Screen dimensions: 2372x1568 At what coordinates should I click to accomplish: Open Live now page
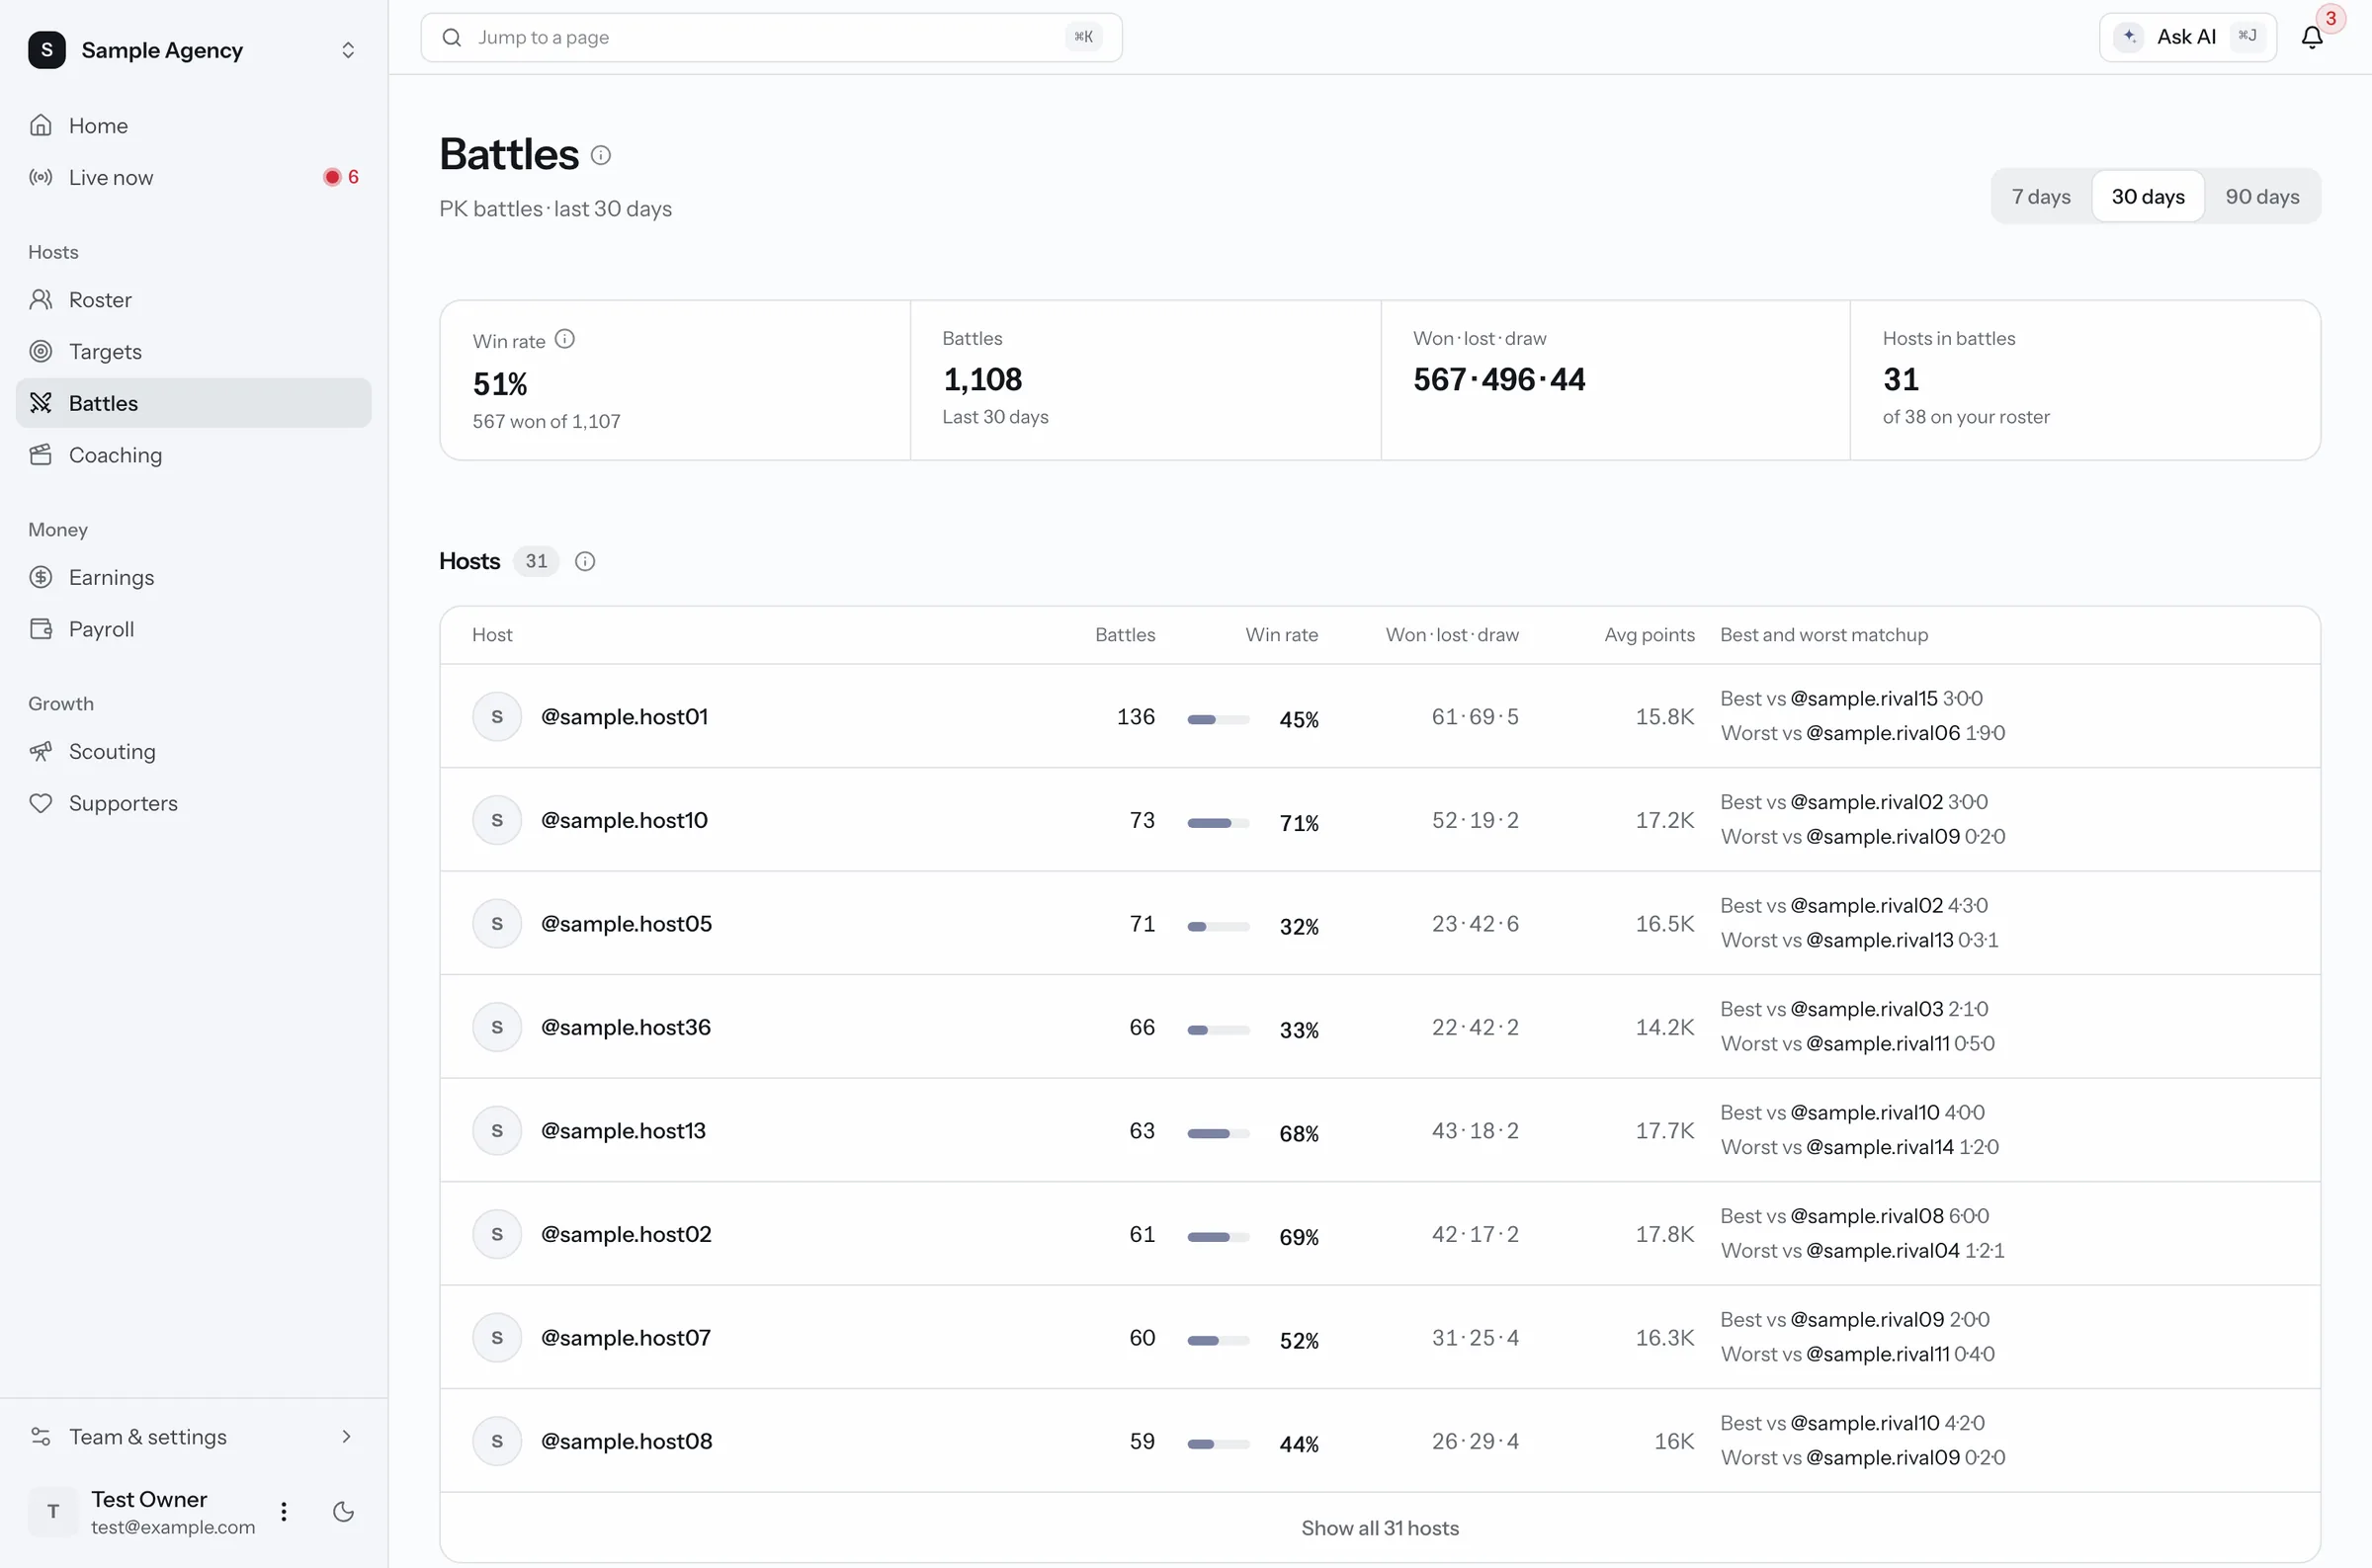coord(194,177)
